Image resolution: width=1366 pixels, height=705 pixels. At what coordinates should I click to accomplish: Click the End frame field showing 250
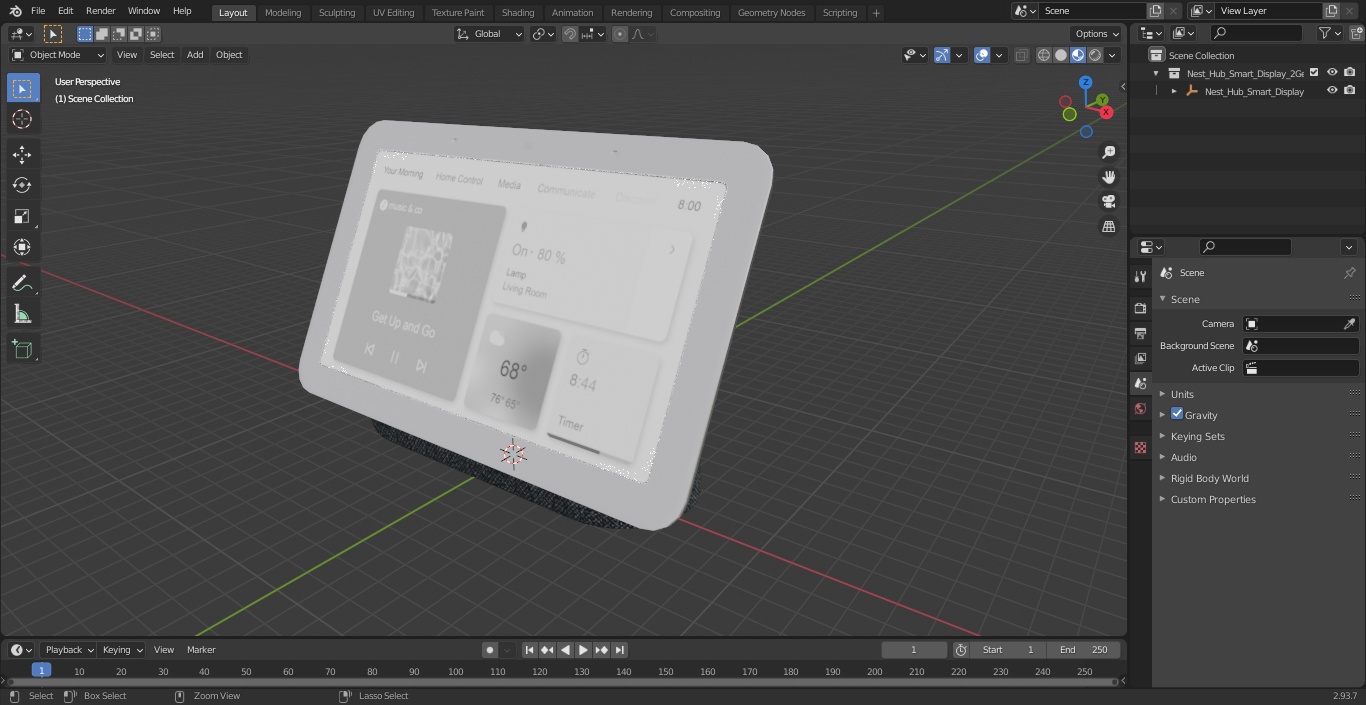tap(1084, 650)
